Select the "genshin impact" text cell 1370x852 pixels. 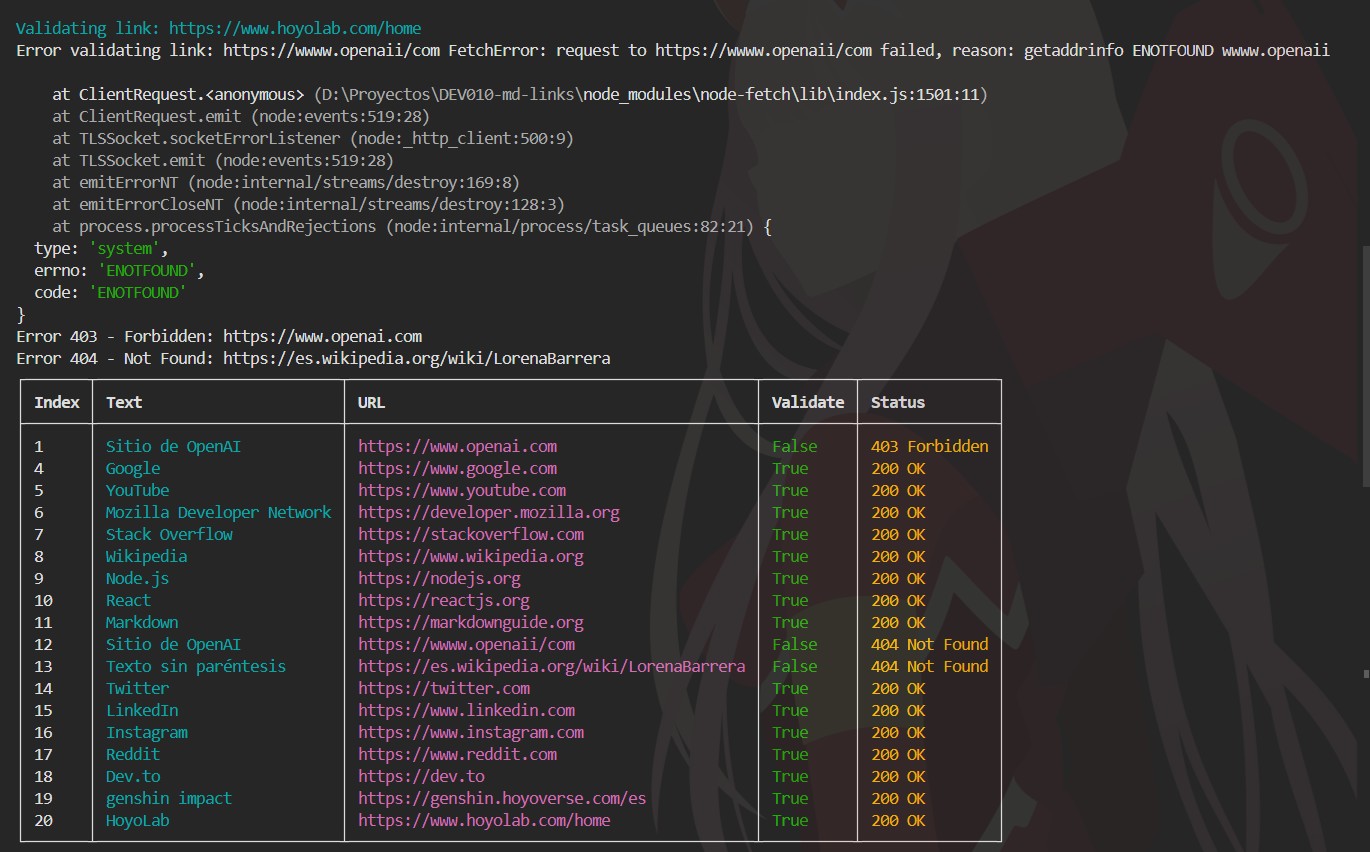point(169,798)
